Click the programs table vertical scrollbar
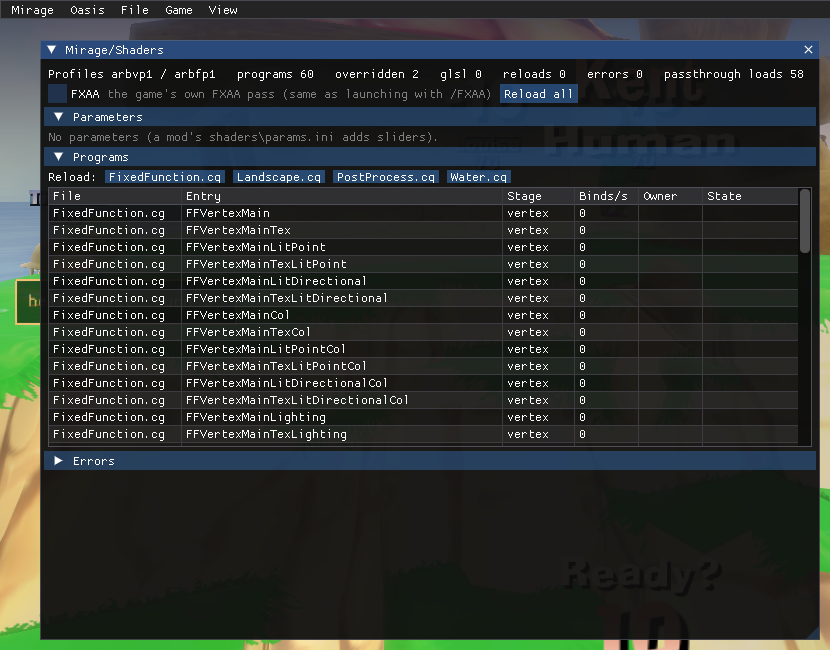Viewport: 830px width, 650px height. [x=805, y=221]
